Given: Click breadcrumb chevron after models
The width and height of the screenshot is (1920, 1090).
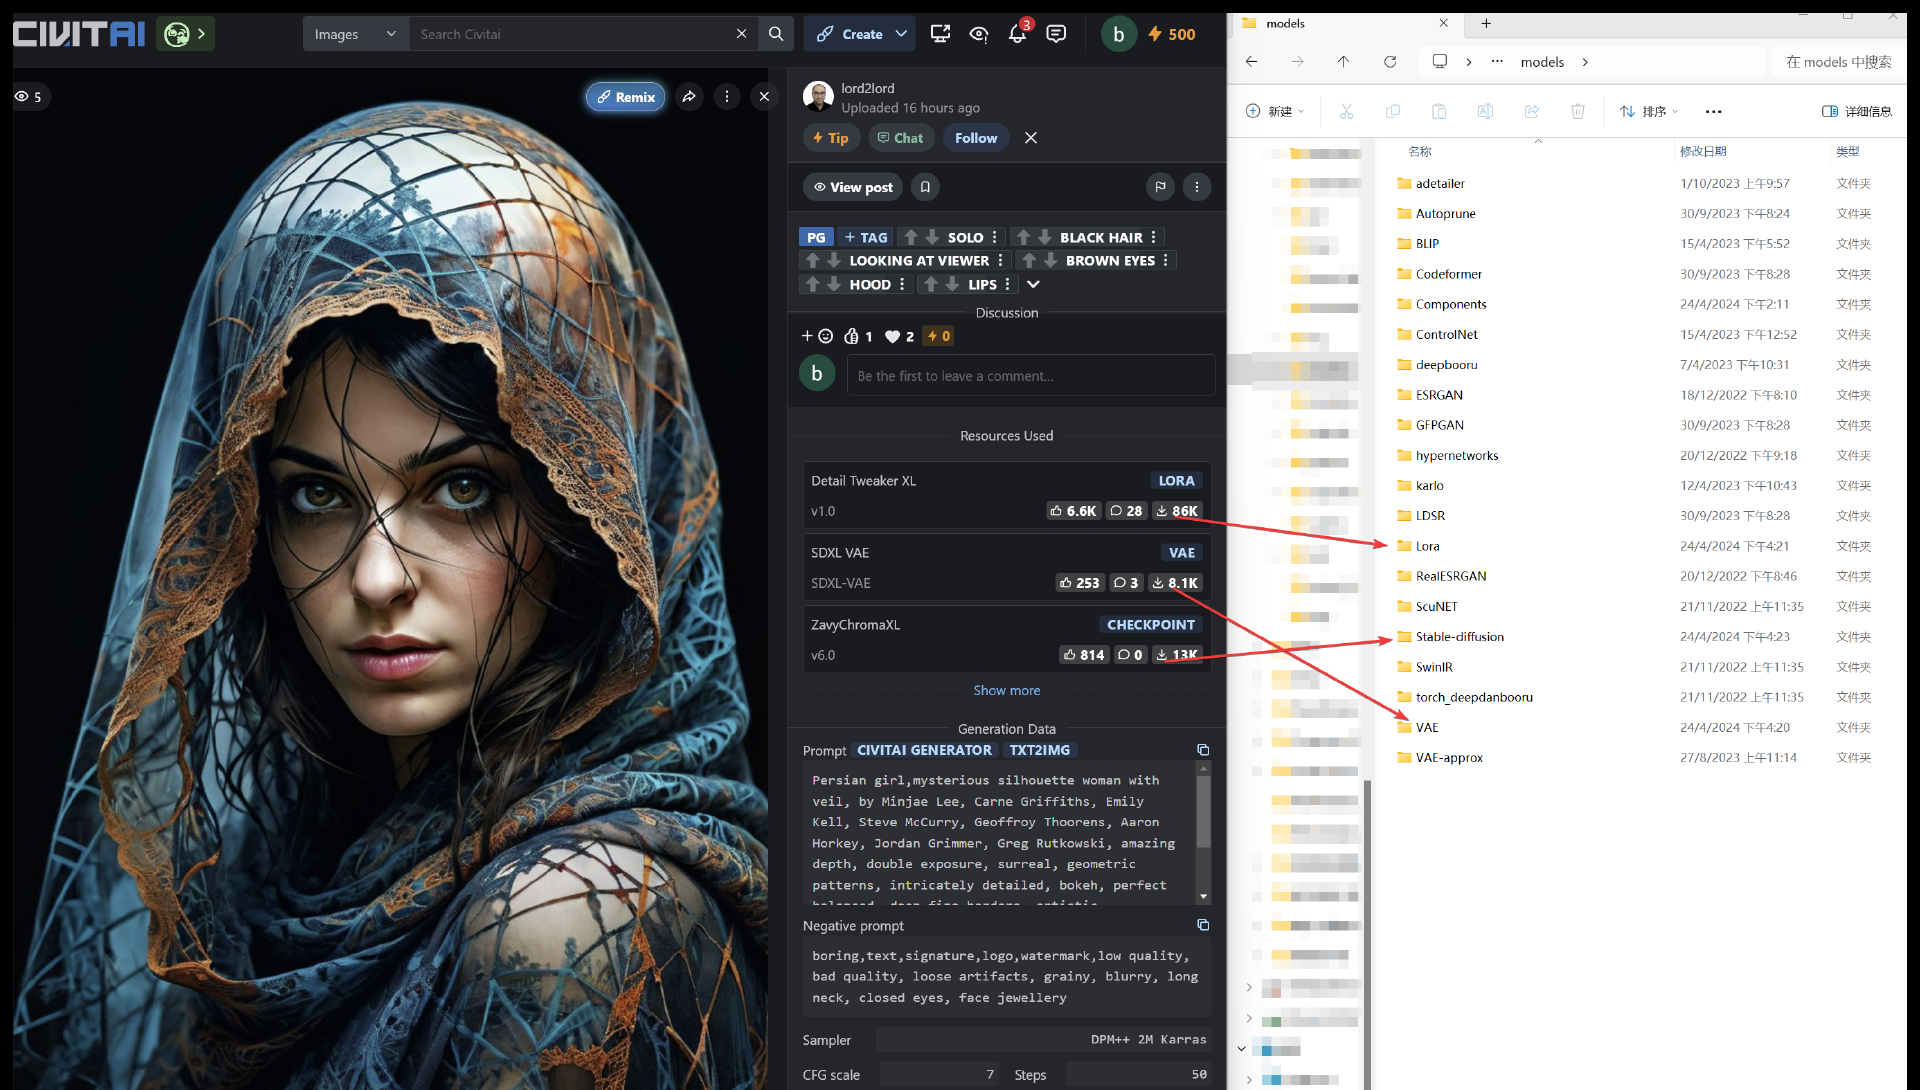Looking at the screenshot, I should pos(1585,62).
